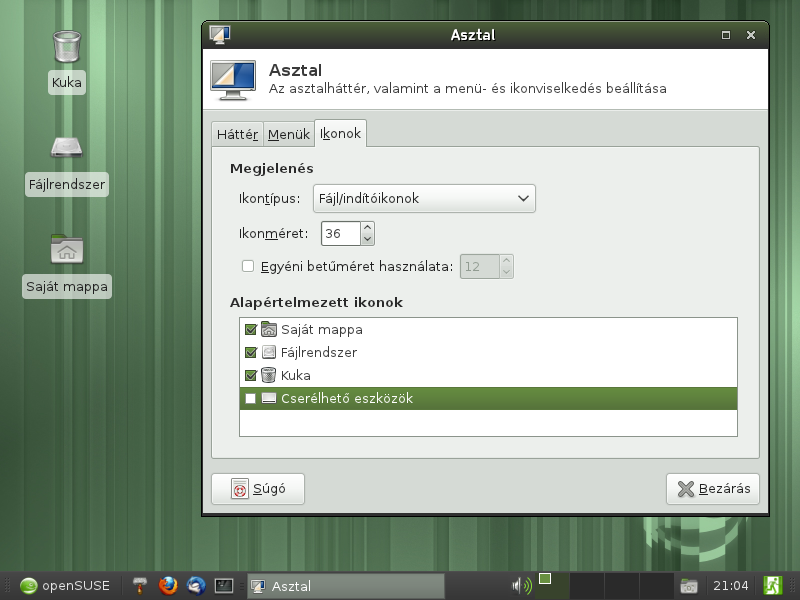Uncheck the Saját mappa checkbox
The height and width of the screenshot is (600, 800).
tap(251, 330)
